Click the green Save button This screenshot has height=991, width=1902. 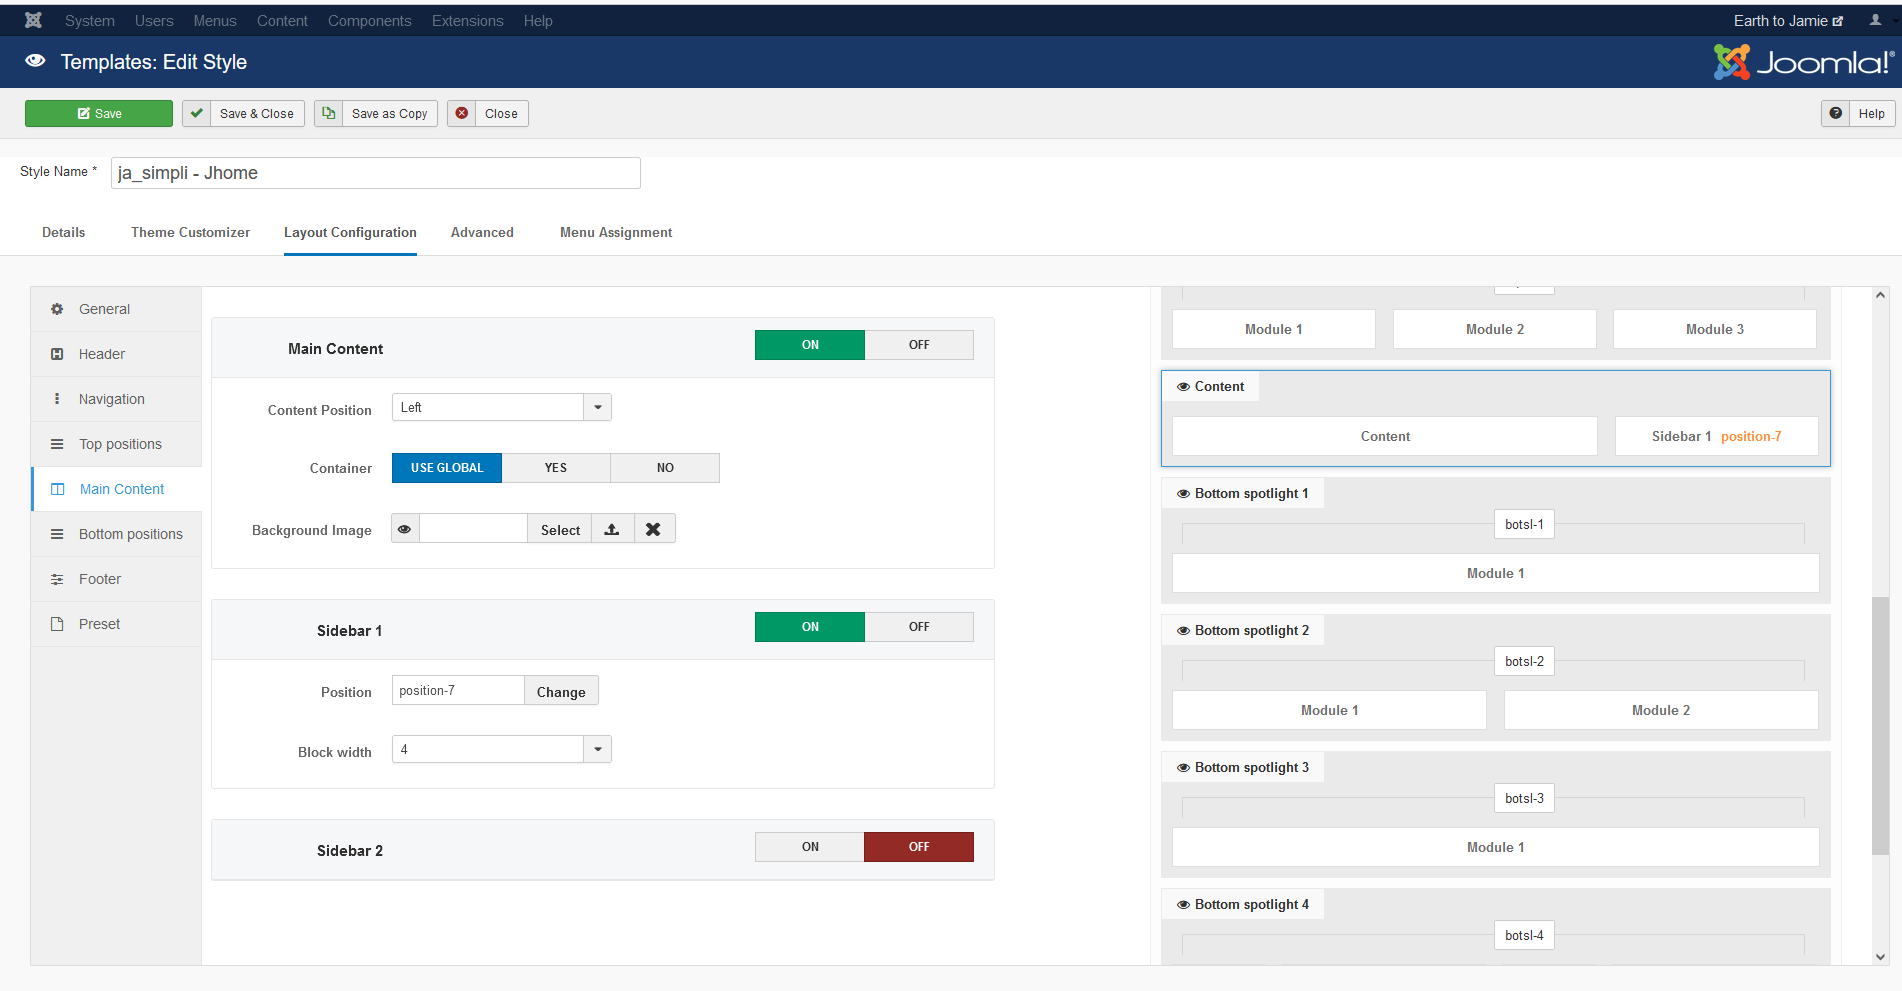[x=99, y=113]
